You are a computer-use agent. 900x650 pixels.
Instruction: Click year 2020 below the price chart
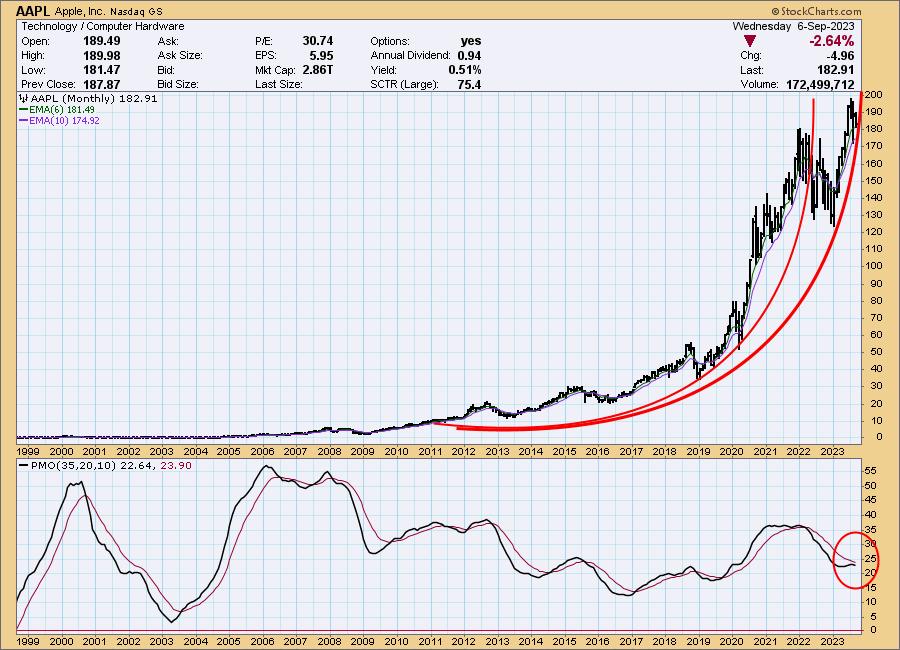click(731, 452)
